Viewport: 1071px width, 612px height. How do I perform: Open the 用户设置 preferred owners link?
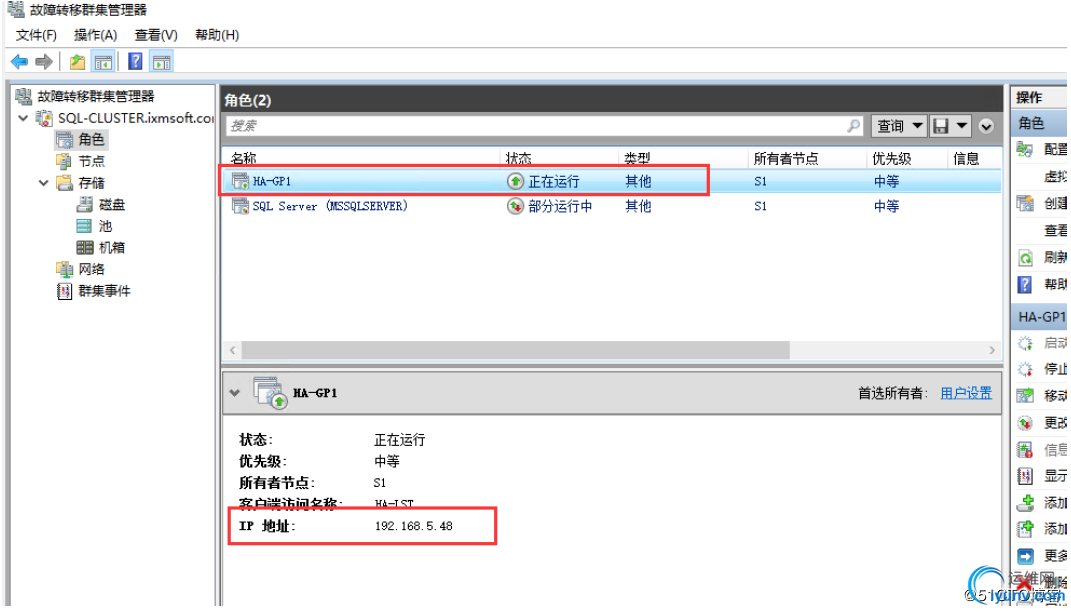click(966, 393)
